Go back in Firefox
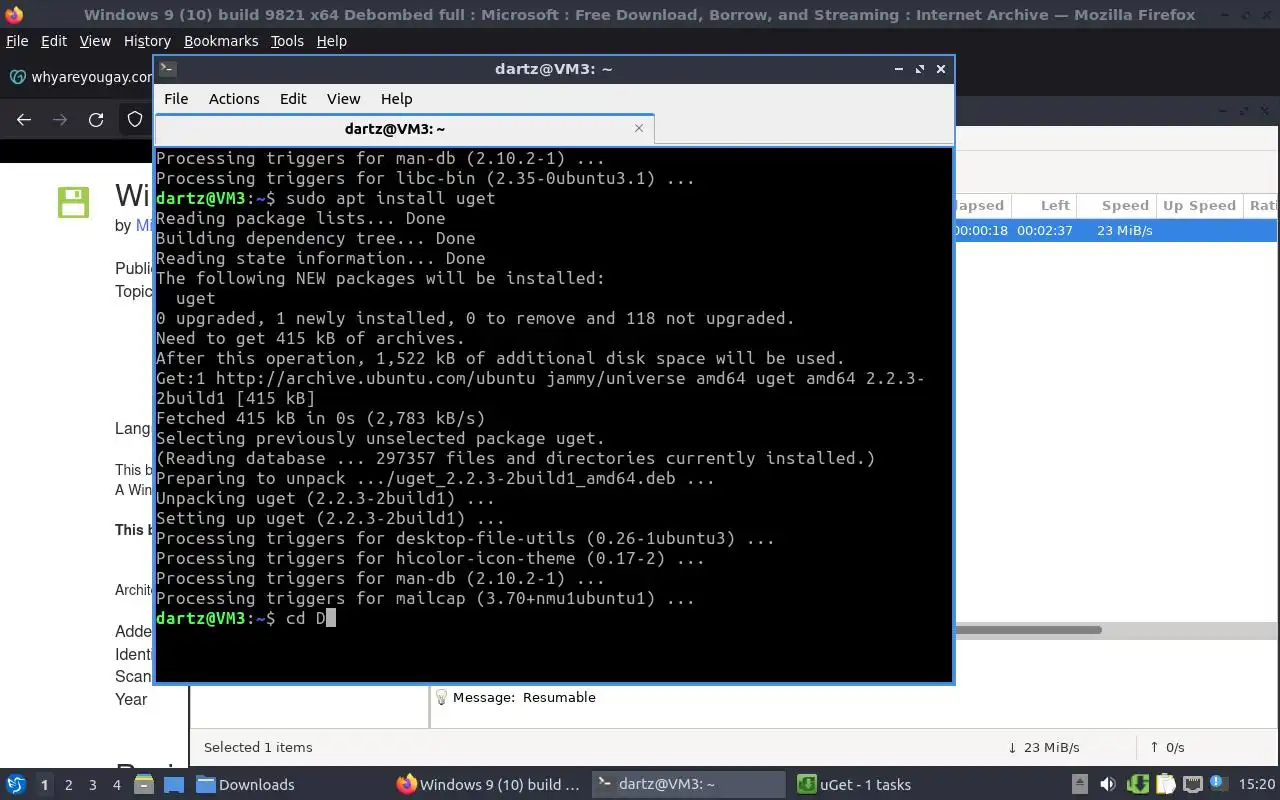1280x800 pixels. (x=24, y=120)
